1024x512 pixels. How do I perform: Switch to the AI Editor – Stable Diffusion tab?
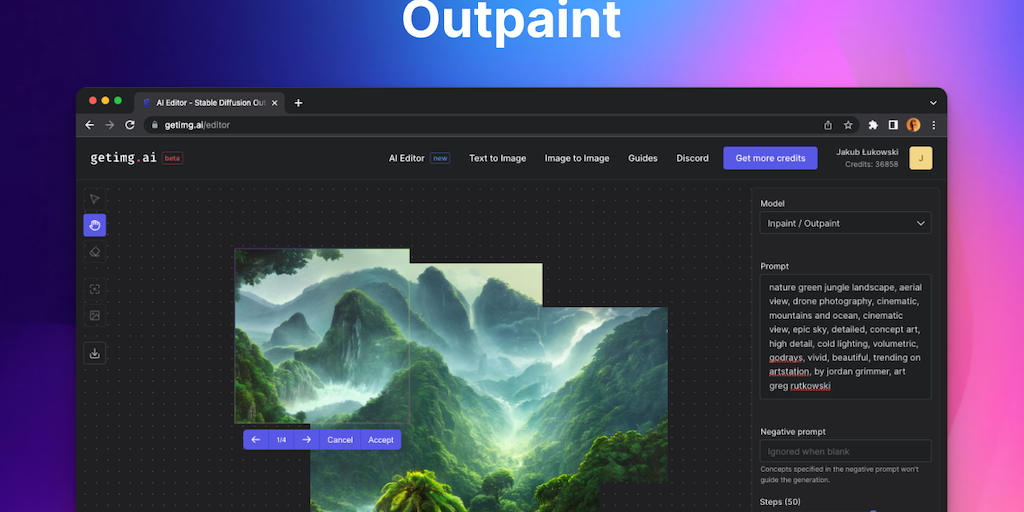(210, 103)
